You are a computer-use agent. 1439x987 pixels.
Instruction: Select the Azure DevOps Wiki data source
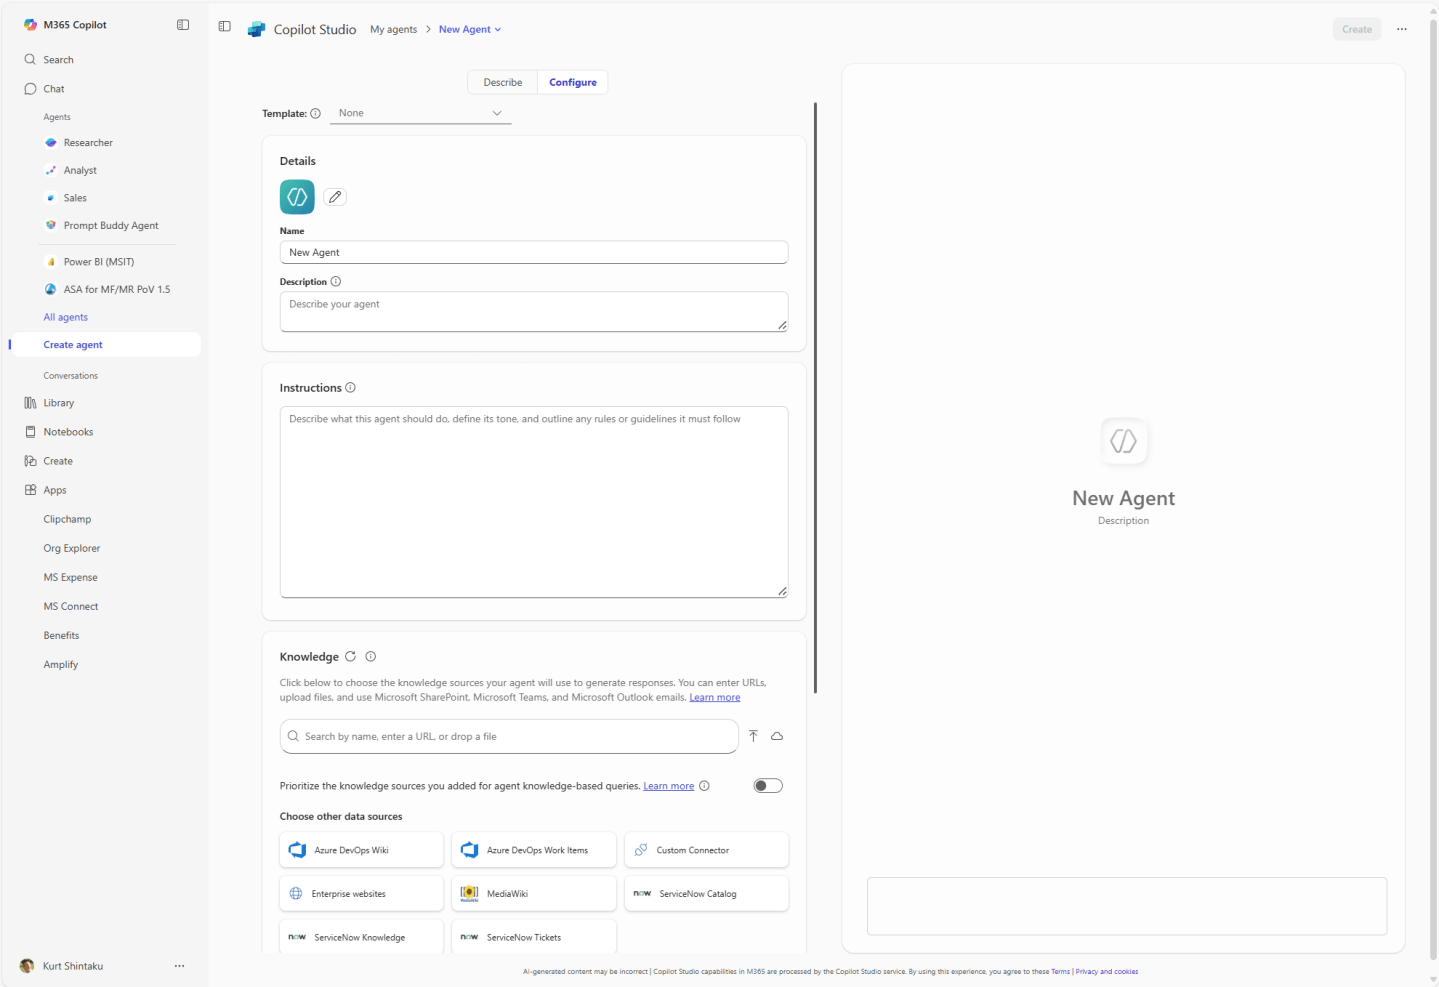(360, 849)
